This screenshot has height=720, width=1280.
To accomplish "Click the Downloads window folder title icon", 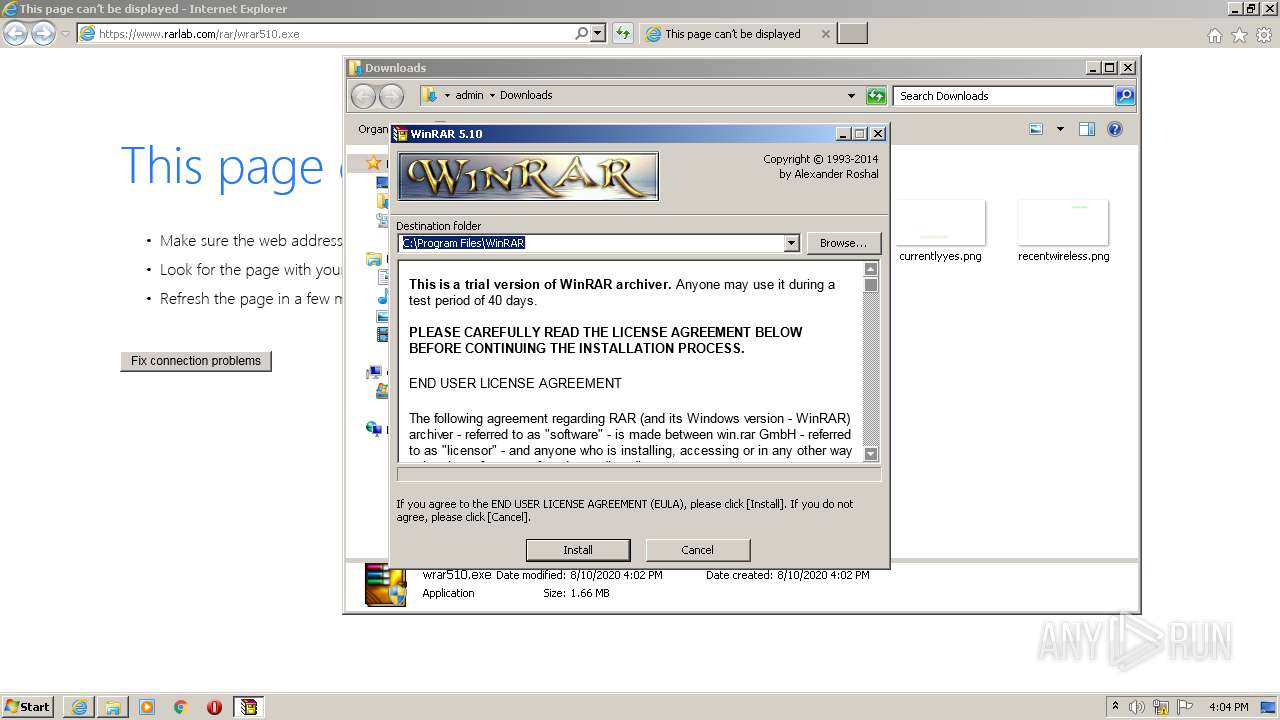I will (x=354, y=68).
